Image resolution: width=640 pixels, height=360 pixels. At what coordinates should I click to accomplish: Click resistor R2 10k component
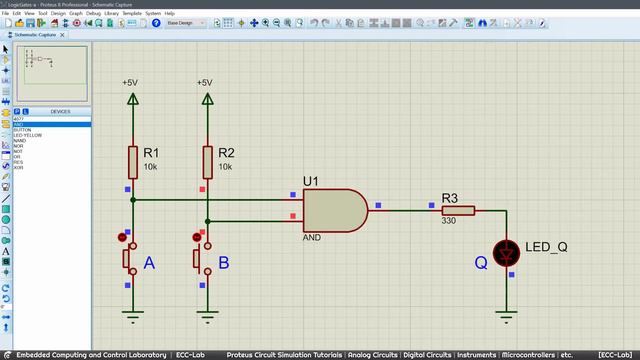coord(207,162)
